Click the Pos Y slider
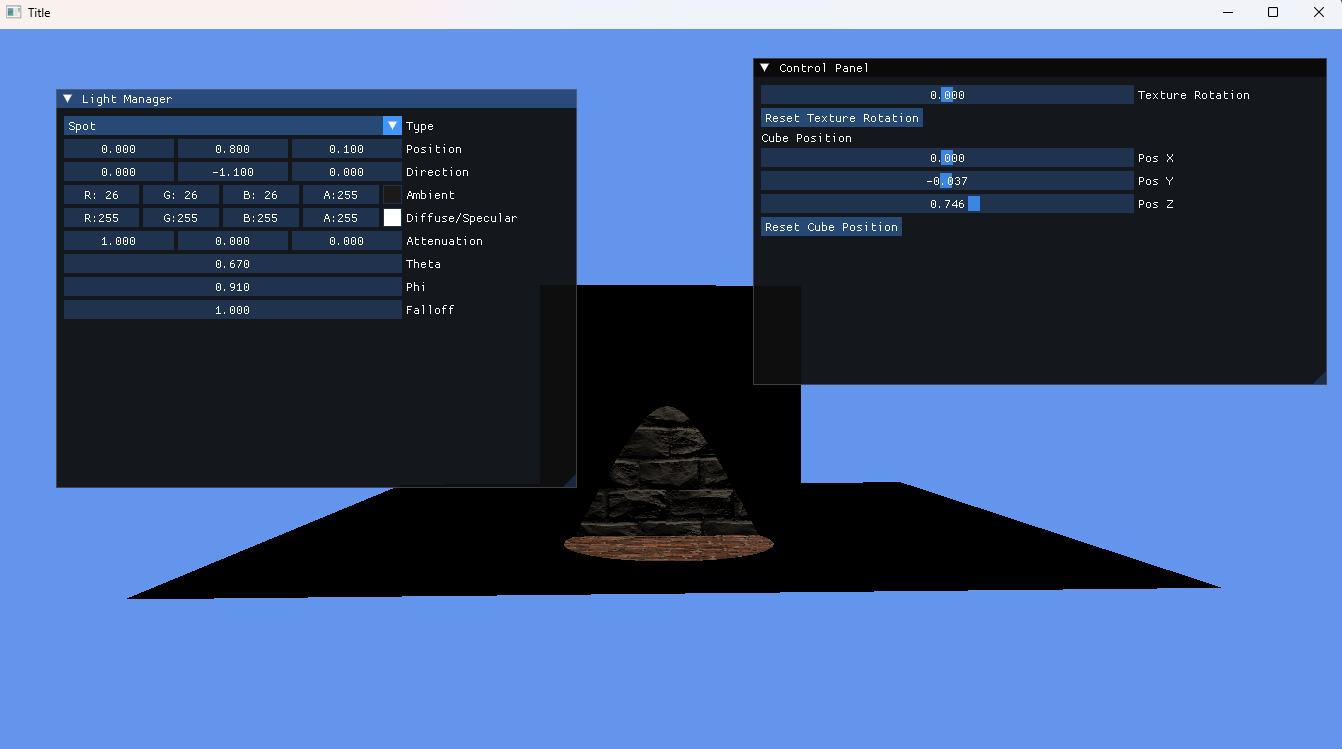The image size is (1342, 749). (x=947, y=181)
